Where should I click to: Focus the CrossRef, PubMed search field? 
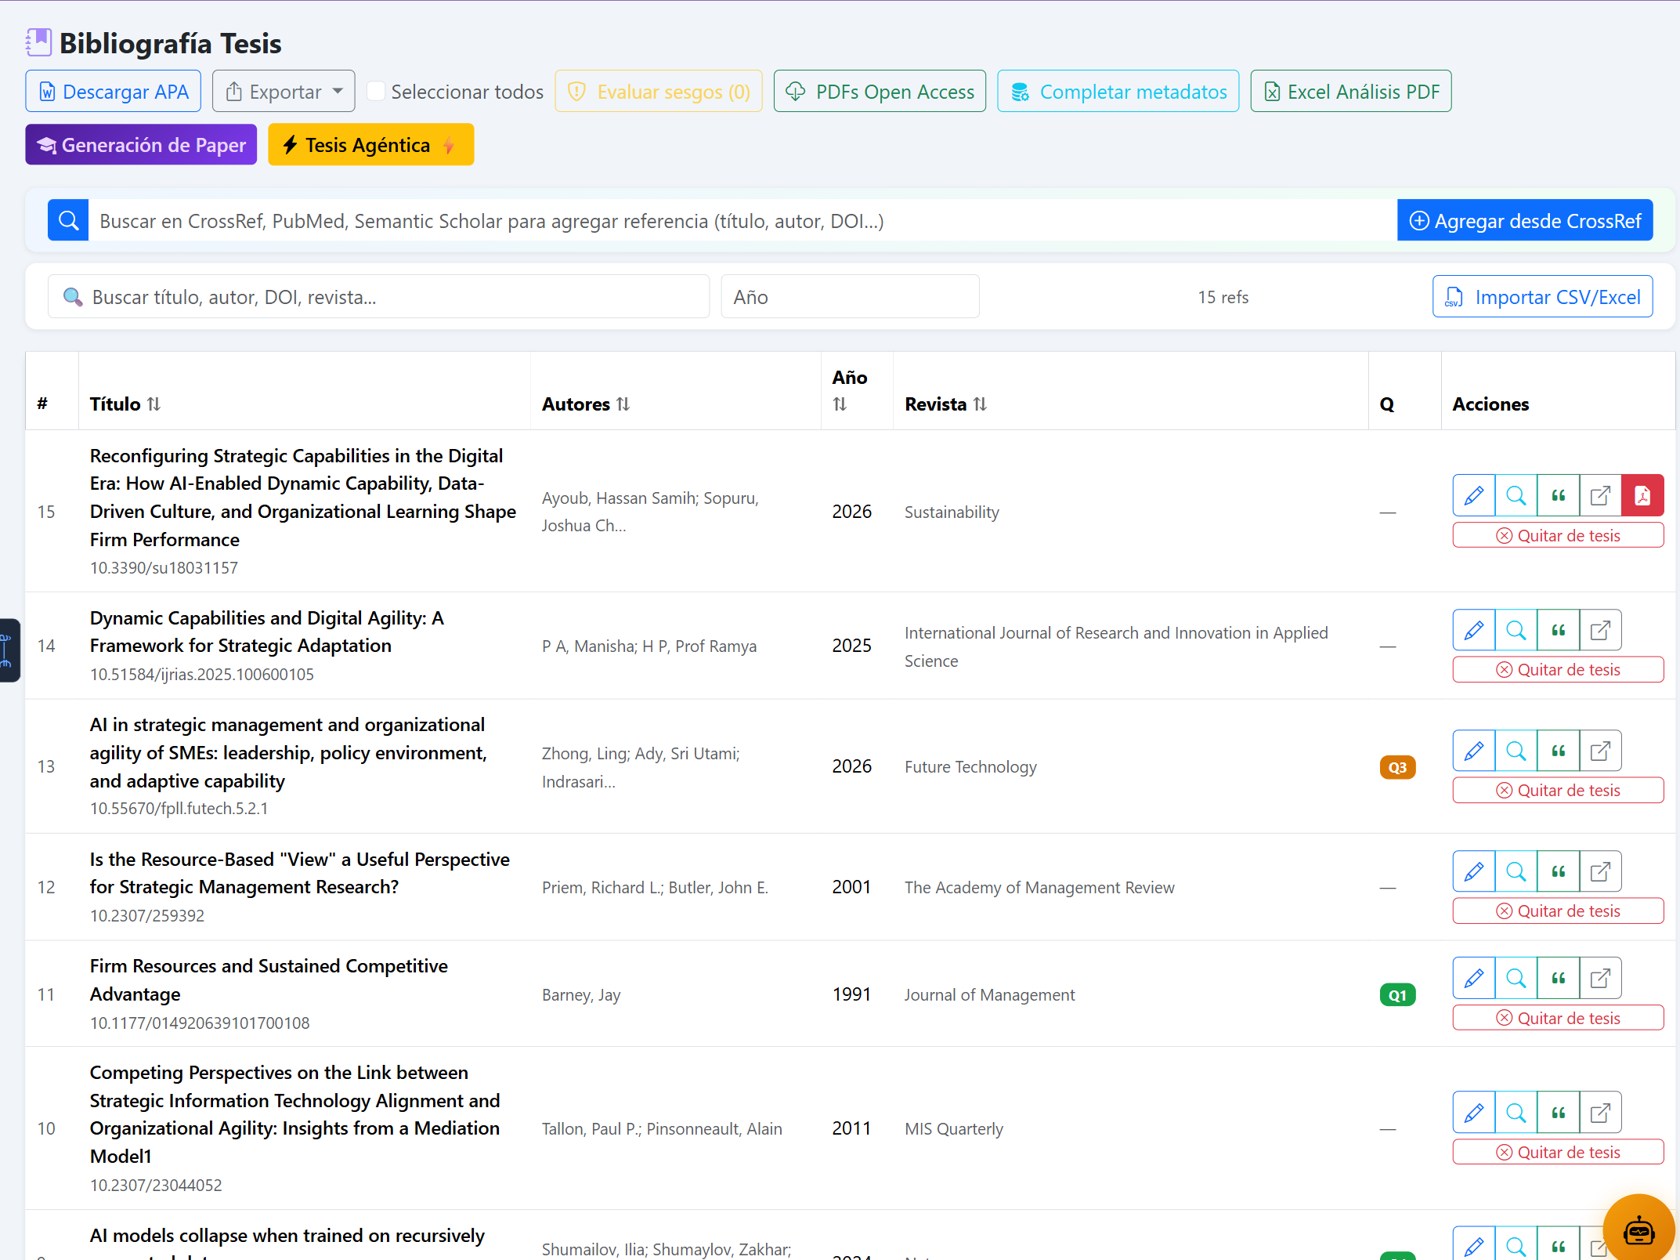pos(742,221)
